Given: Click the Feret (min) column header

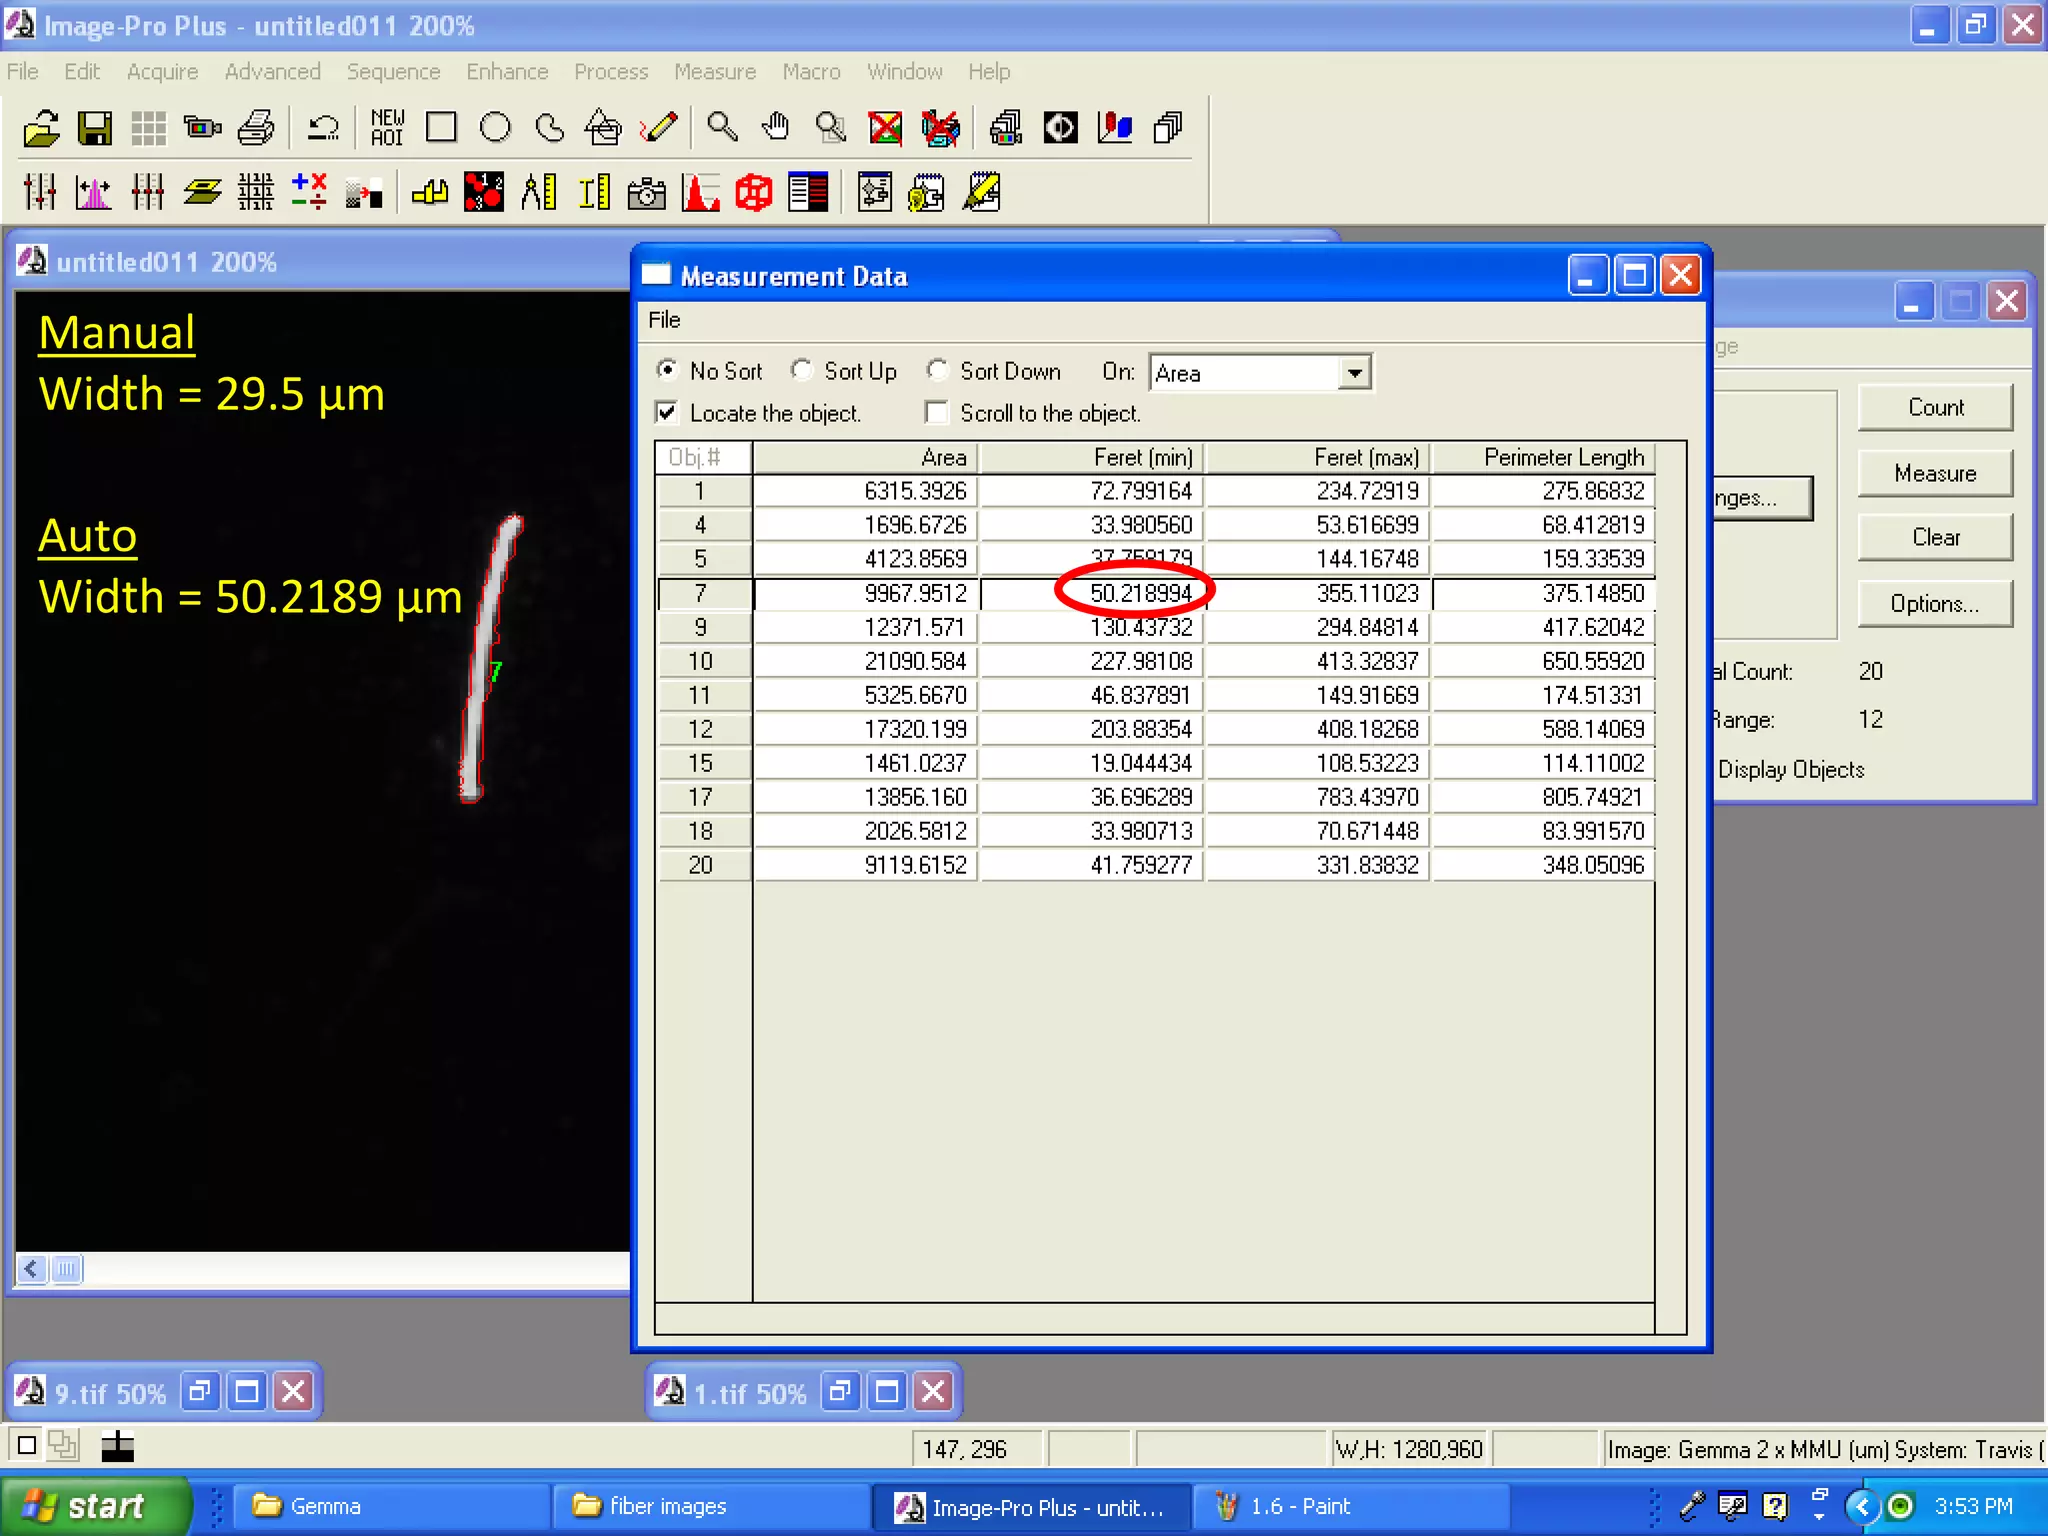Looking at the screenshot, I should tap(1091, 458).
